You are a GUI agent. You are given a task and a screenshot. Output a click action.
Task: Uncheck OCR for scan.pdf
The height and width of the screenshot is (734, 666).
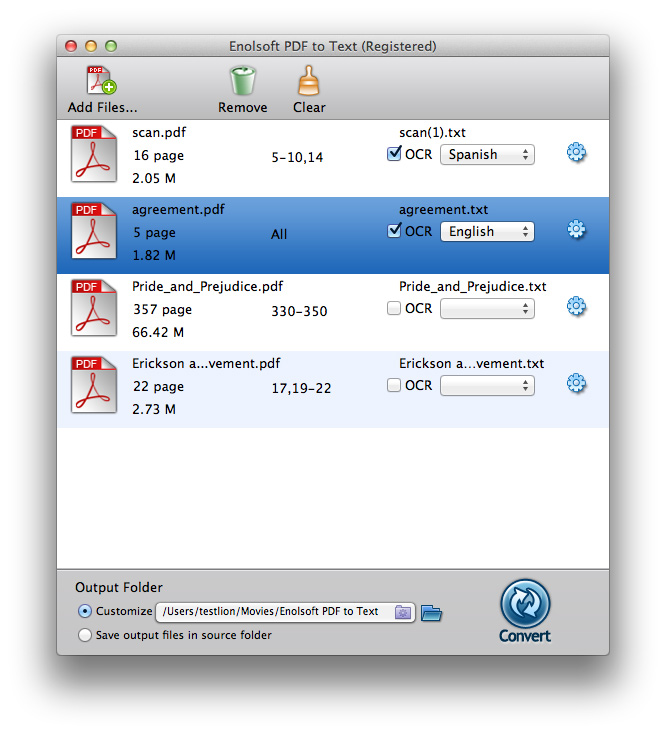coord(394,154)
